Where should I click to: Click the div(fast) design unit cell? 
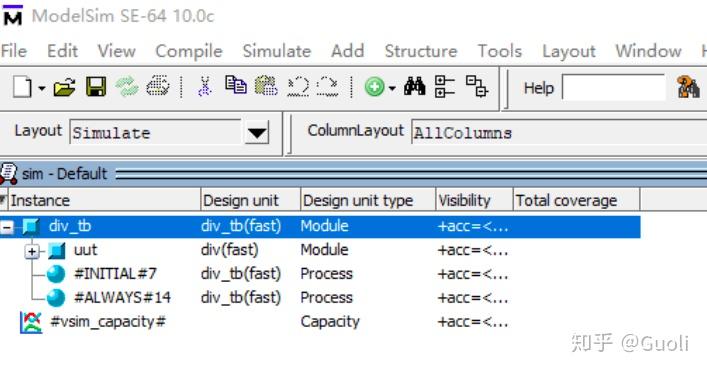[x=230, y=250]
